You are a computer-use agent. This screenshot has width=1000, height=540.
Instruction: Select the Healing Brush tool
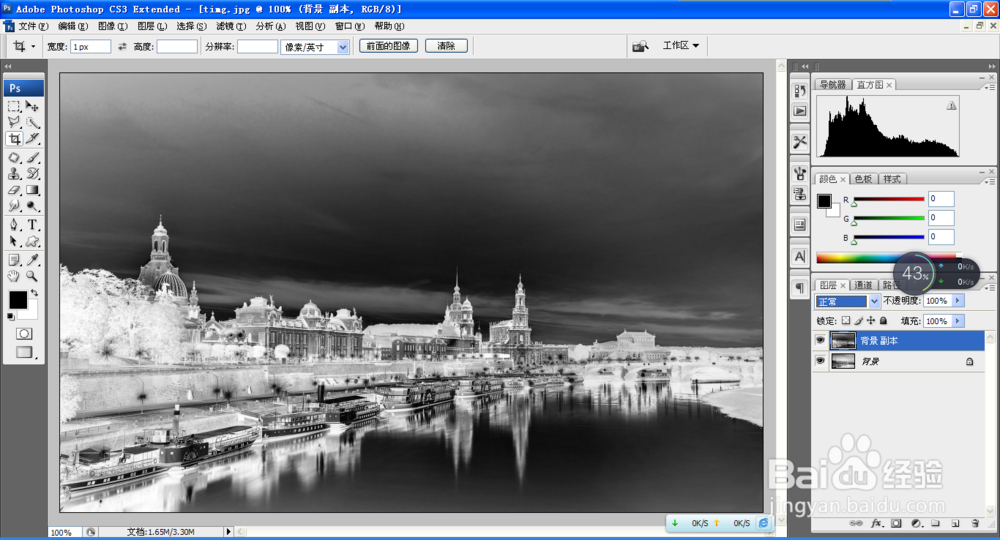(x=14, y=157)
